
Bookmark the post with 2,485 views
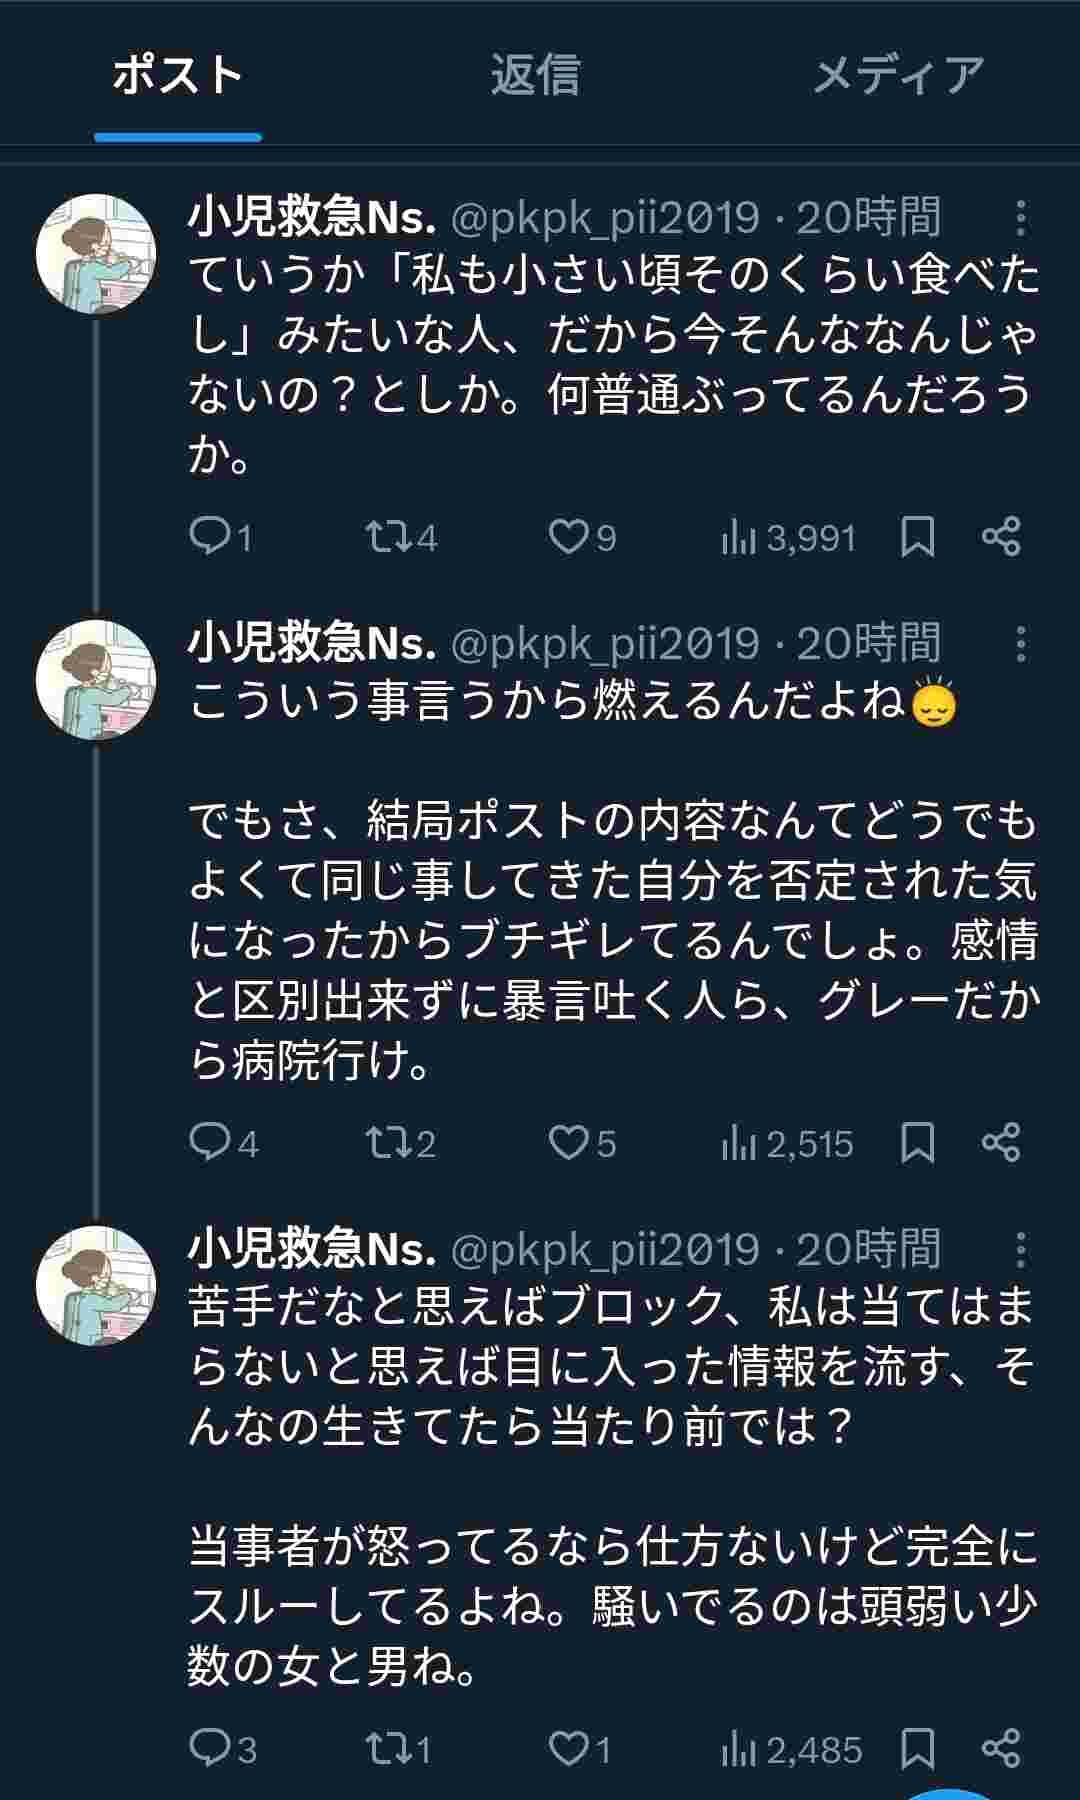click(917, 1748)
